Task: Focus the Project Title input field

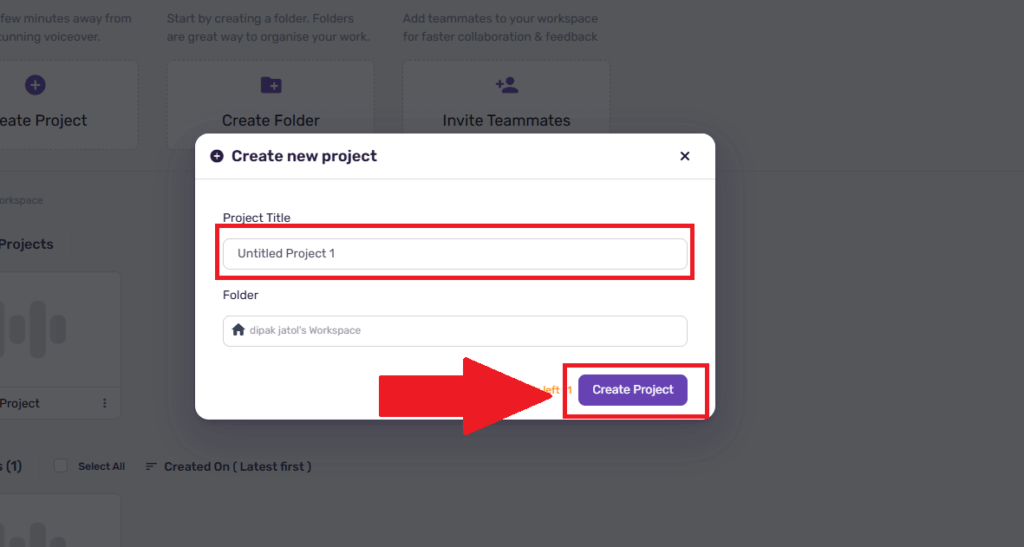Action: pos(455,253)
